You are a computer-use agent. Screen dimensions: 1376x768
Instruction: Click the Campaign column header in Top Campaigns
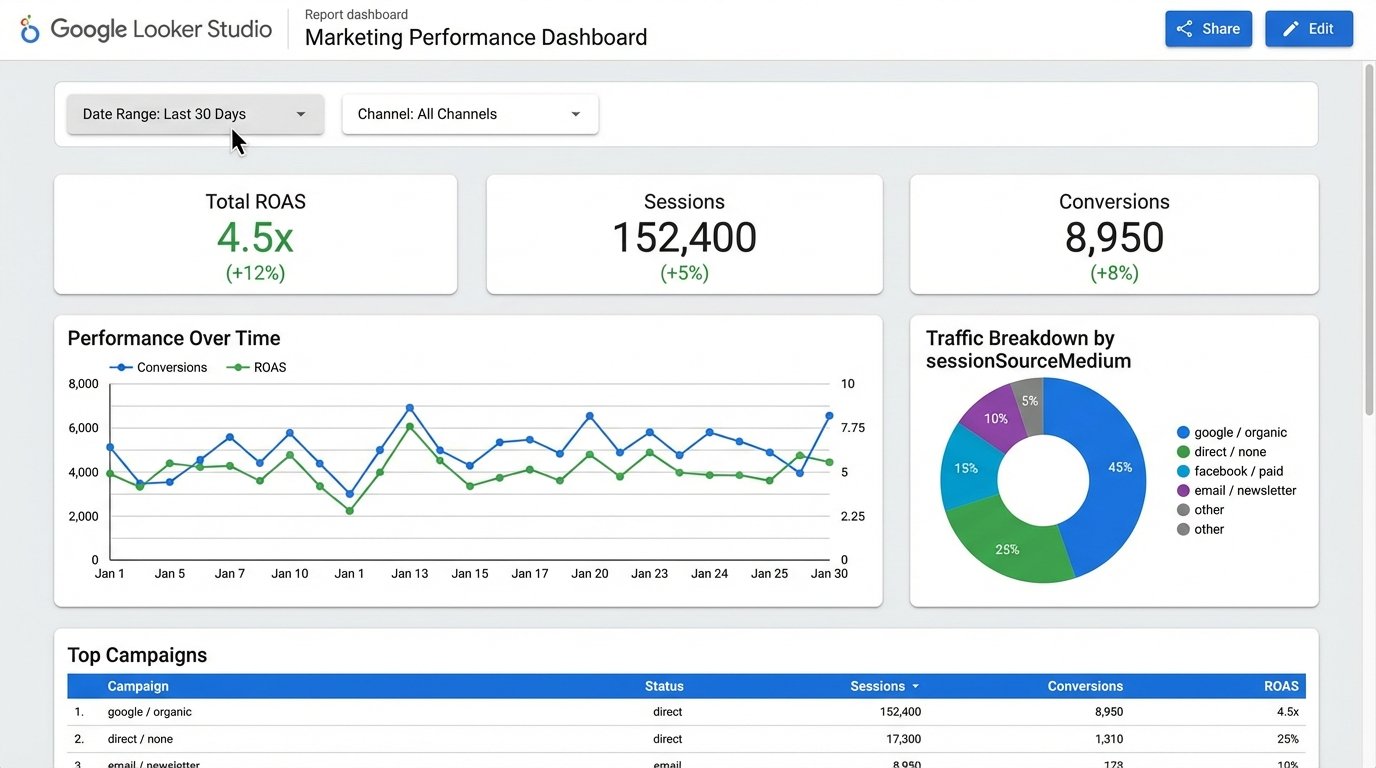137,686
